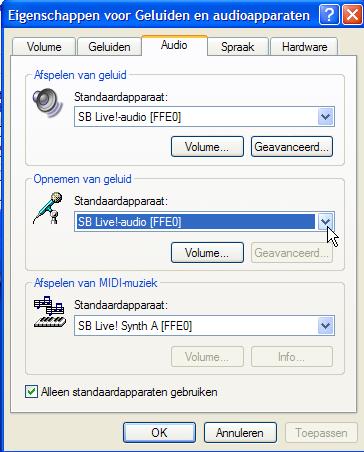Open the MIDI Standaardapparaat dropdown arrow
The height and width of the screenshot is (452, 364).
[325, 326]
